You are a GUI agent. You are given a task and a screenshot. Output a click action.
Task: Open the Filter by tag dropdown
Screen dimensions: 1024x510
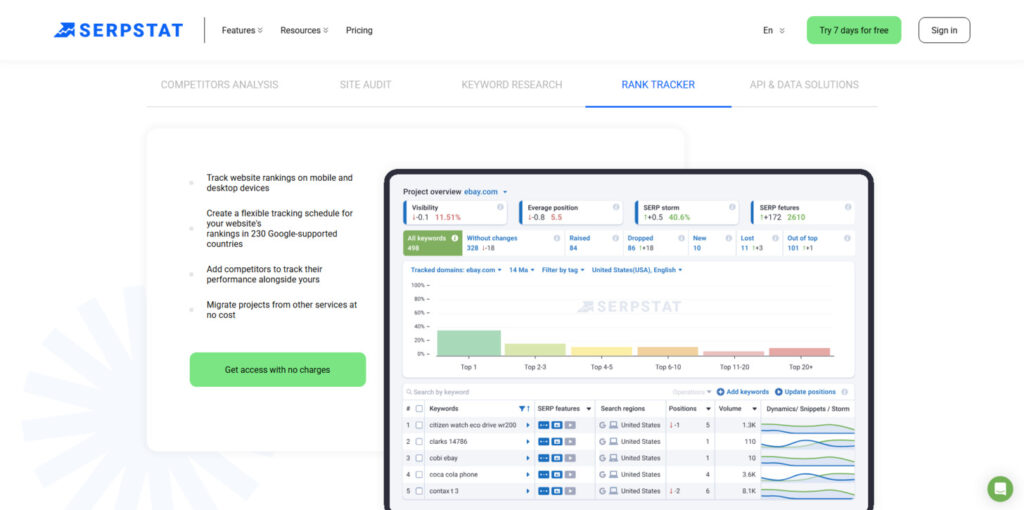click(564, 270)
